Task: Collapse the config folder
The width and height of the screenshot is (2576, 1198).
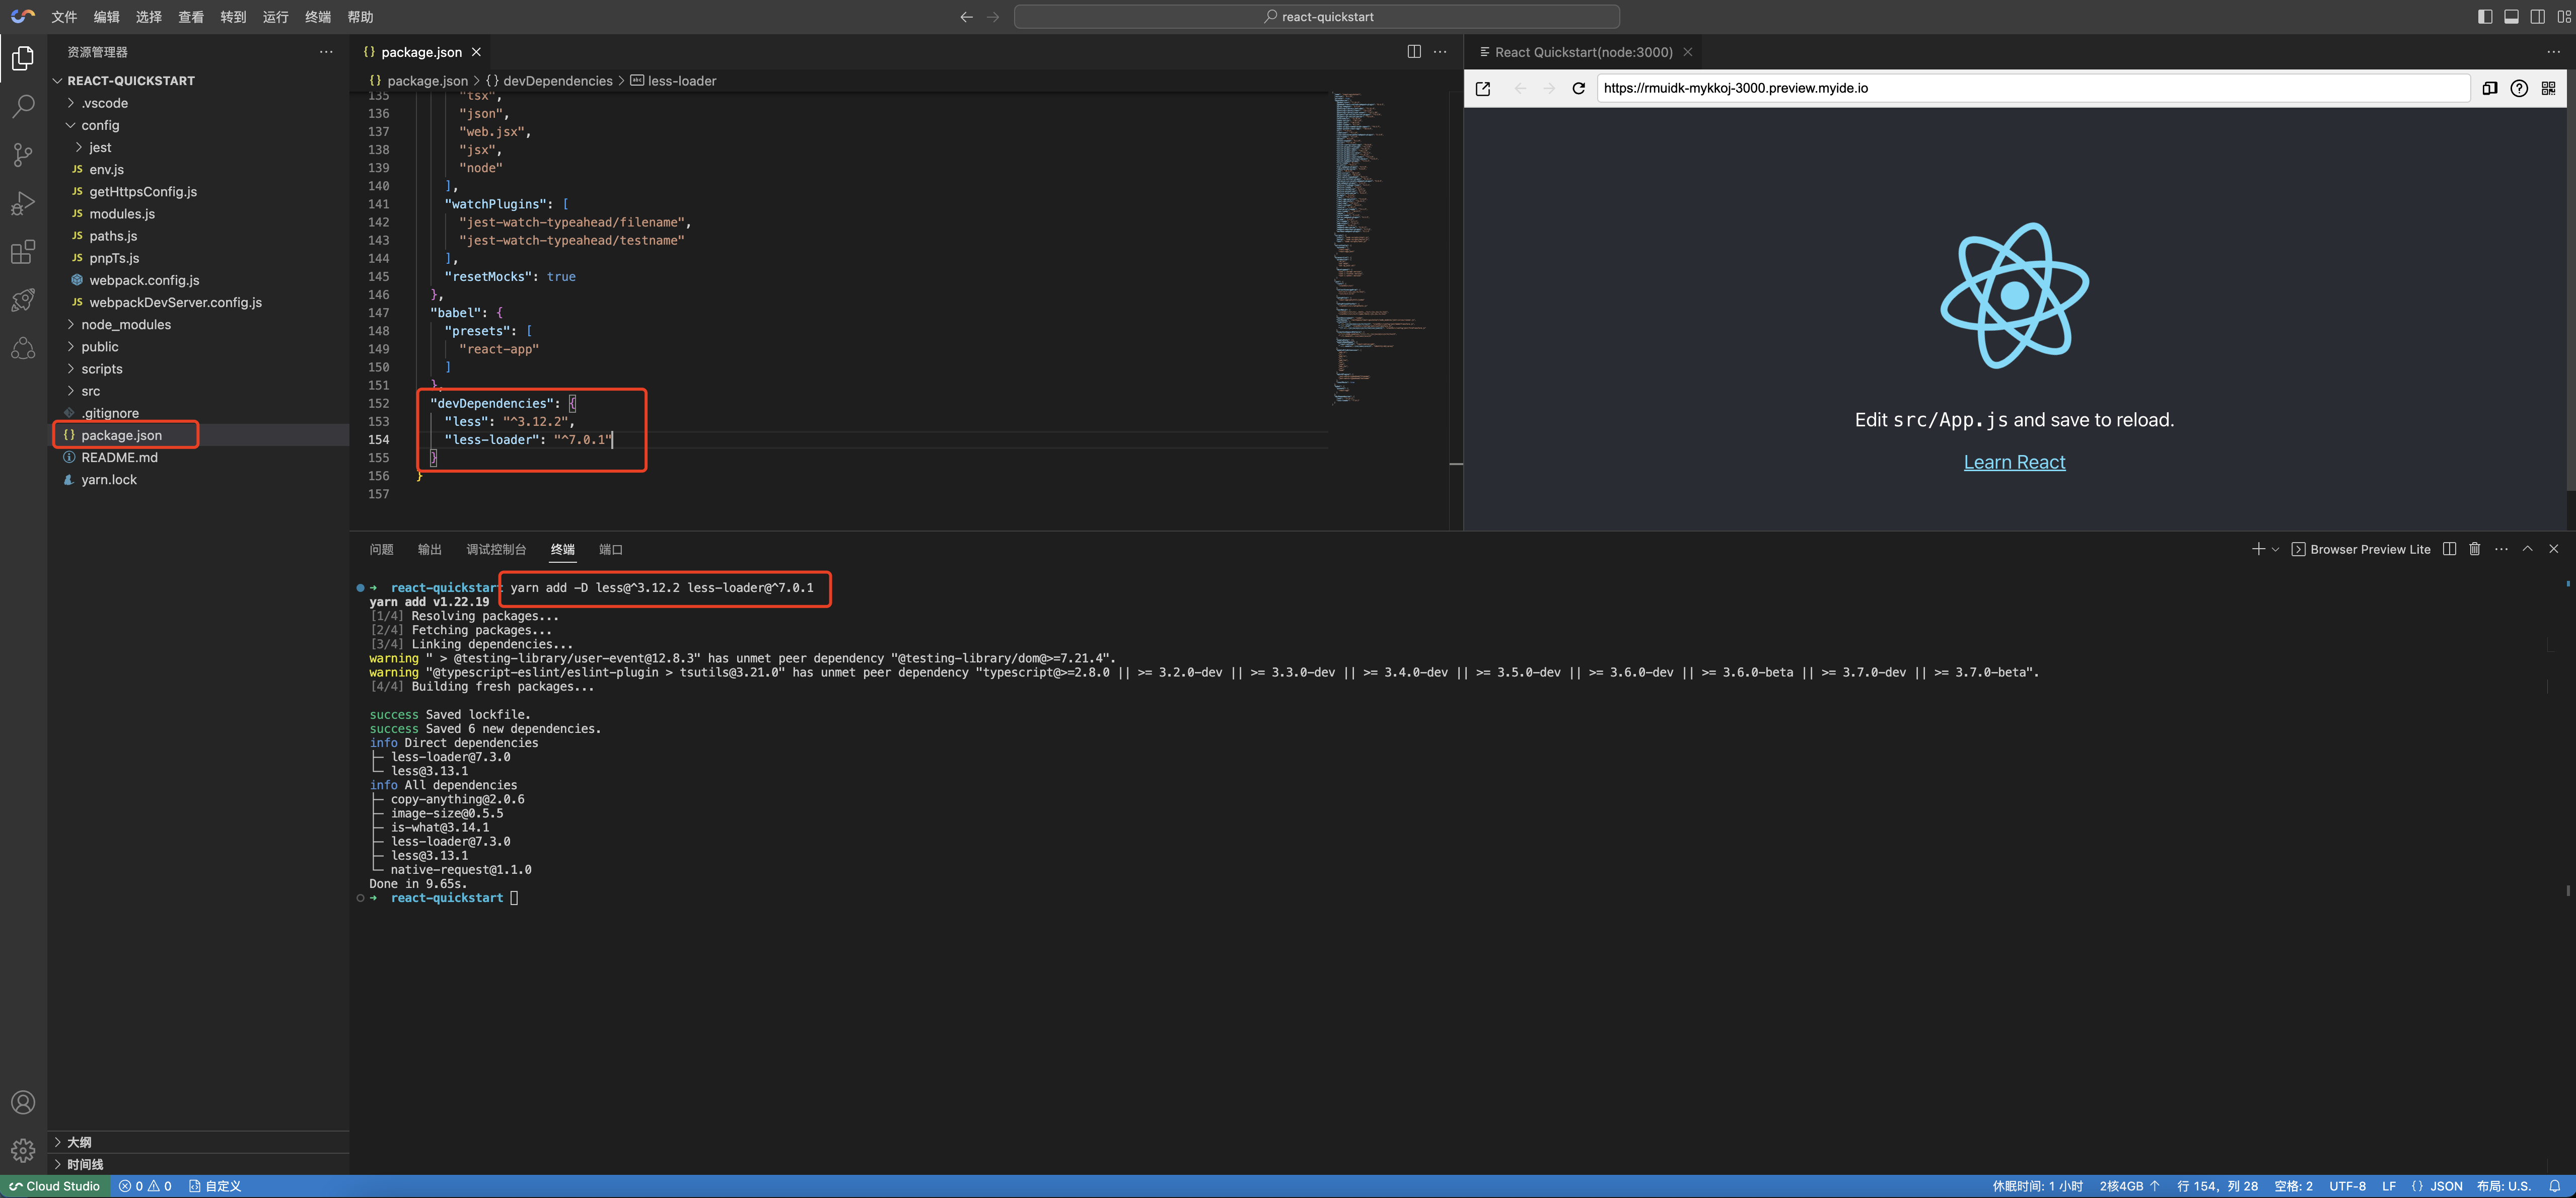Action: 100,125
